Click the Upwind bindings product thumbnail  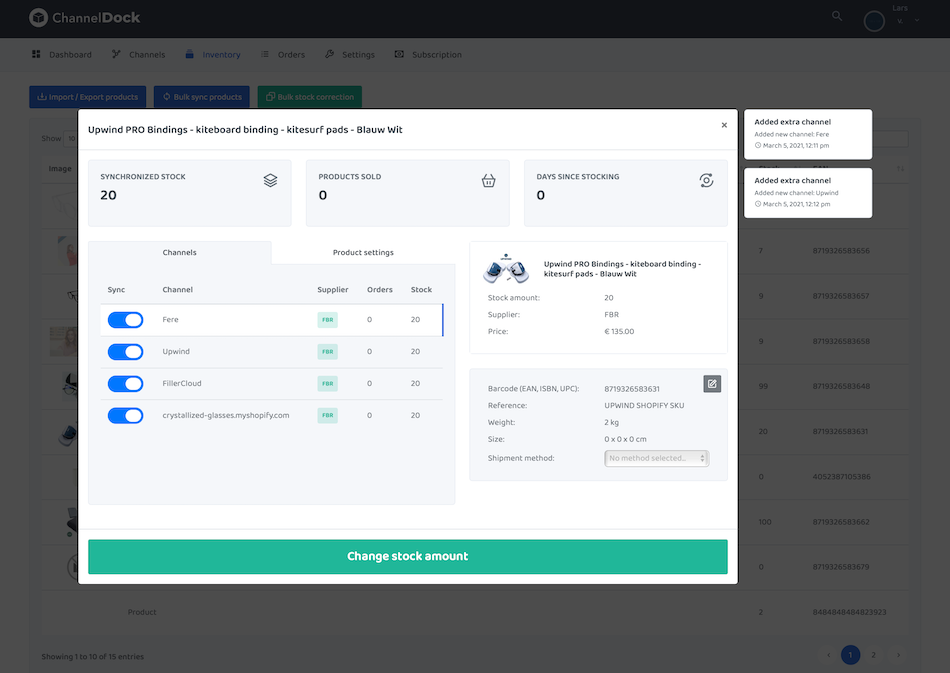coord(506,268)
